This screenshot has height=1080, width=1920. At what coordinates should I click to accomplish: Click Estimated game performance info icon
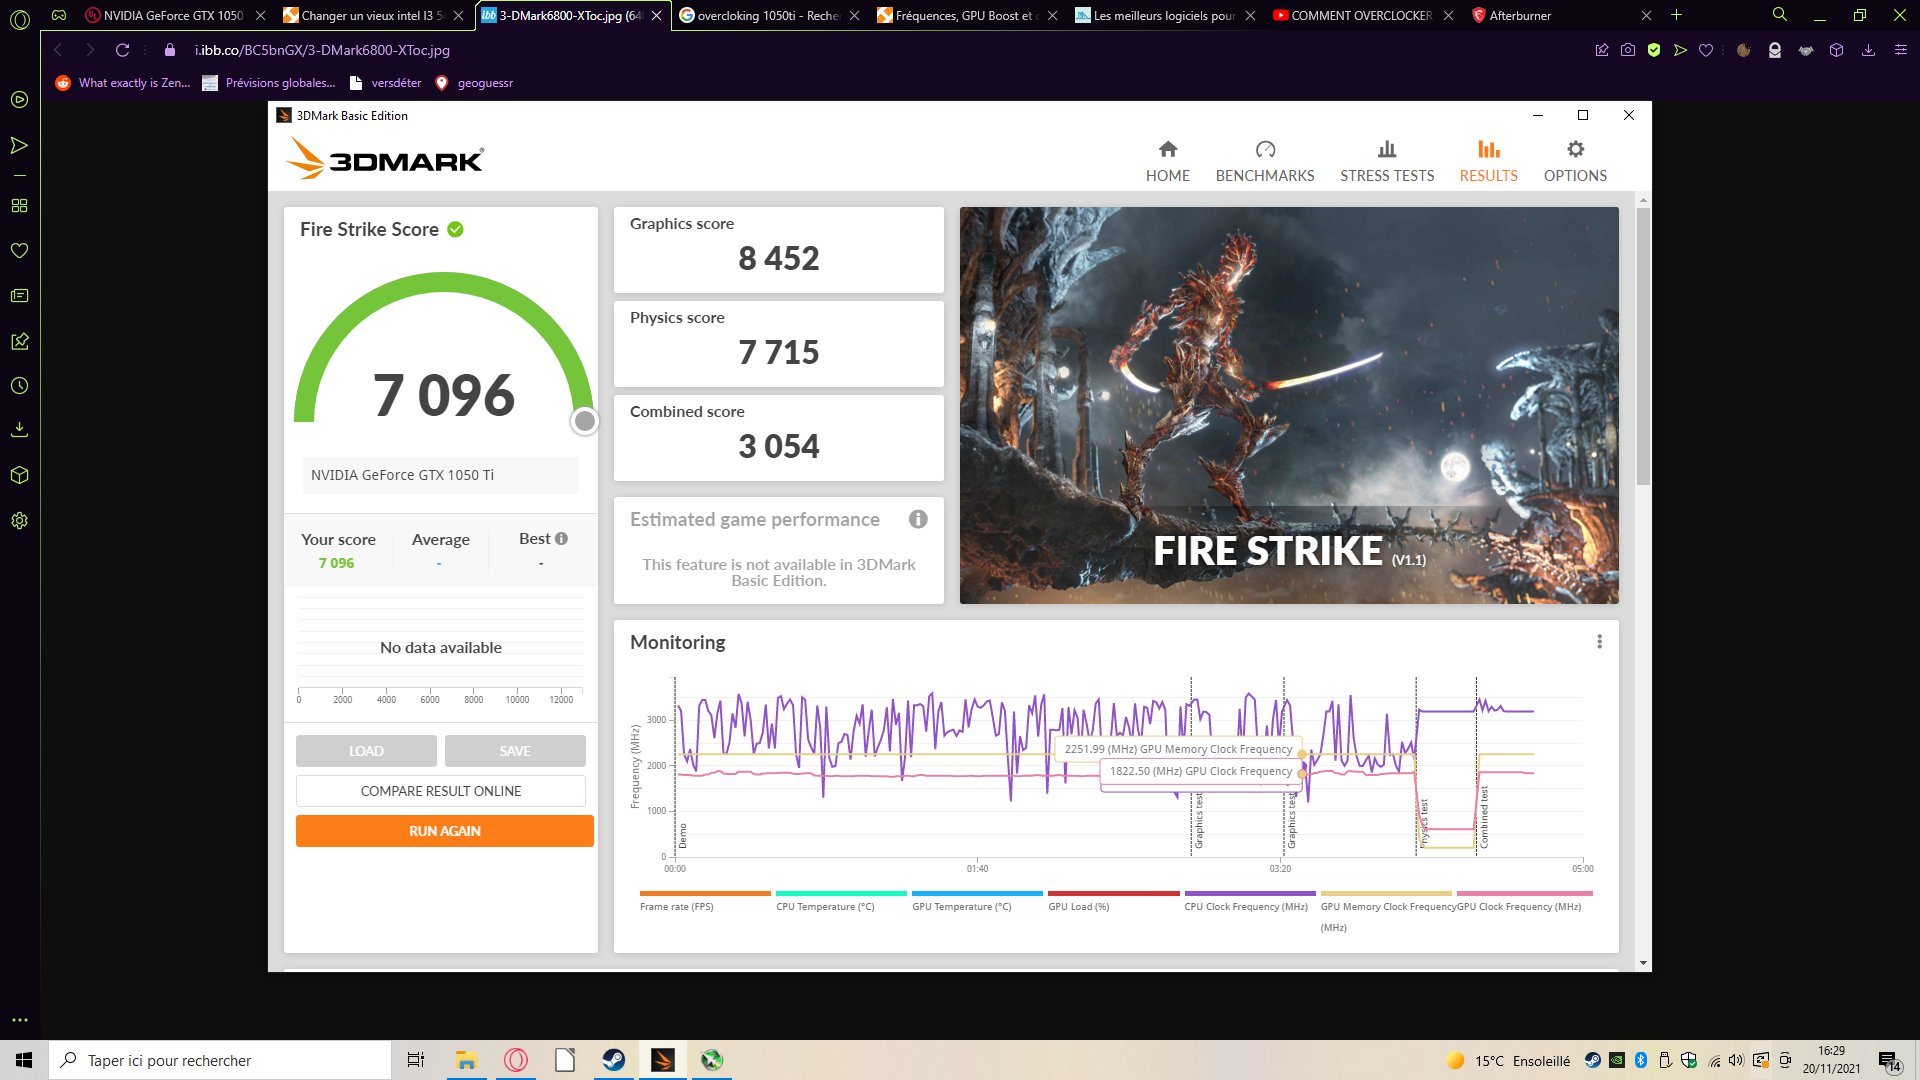pyautogui.click(x=917, y=519)
